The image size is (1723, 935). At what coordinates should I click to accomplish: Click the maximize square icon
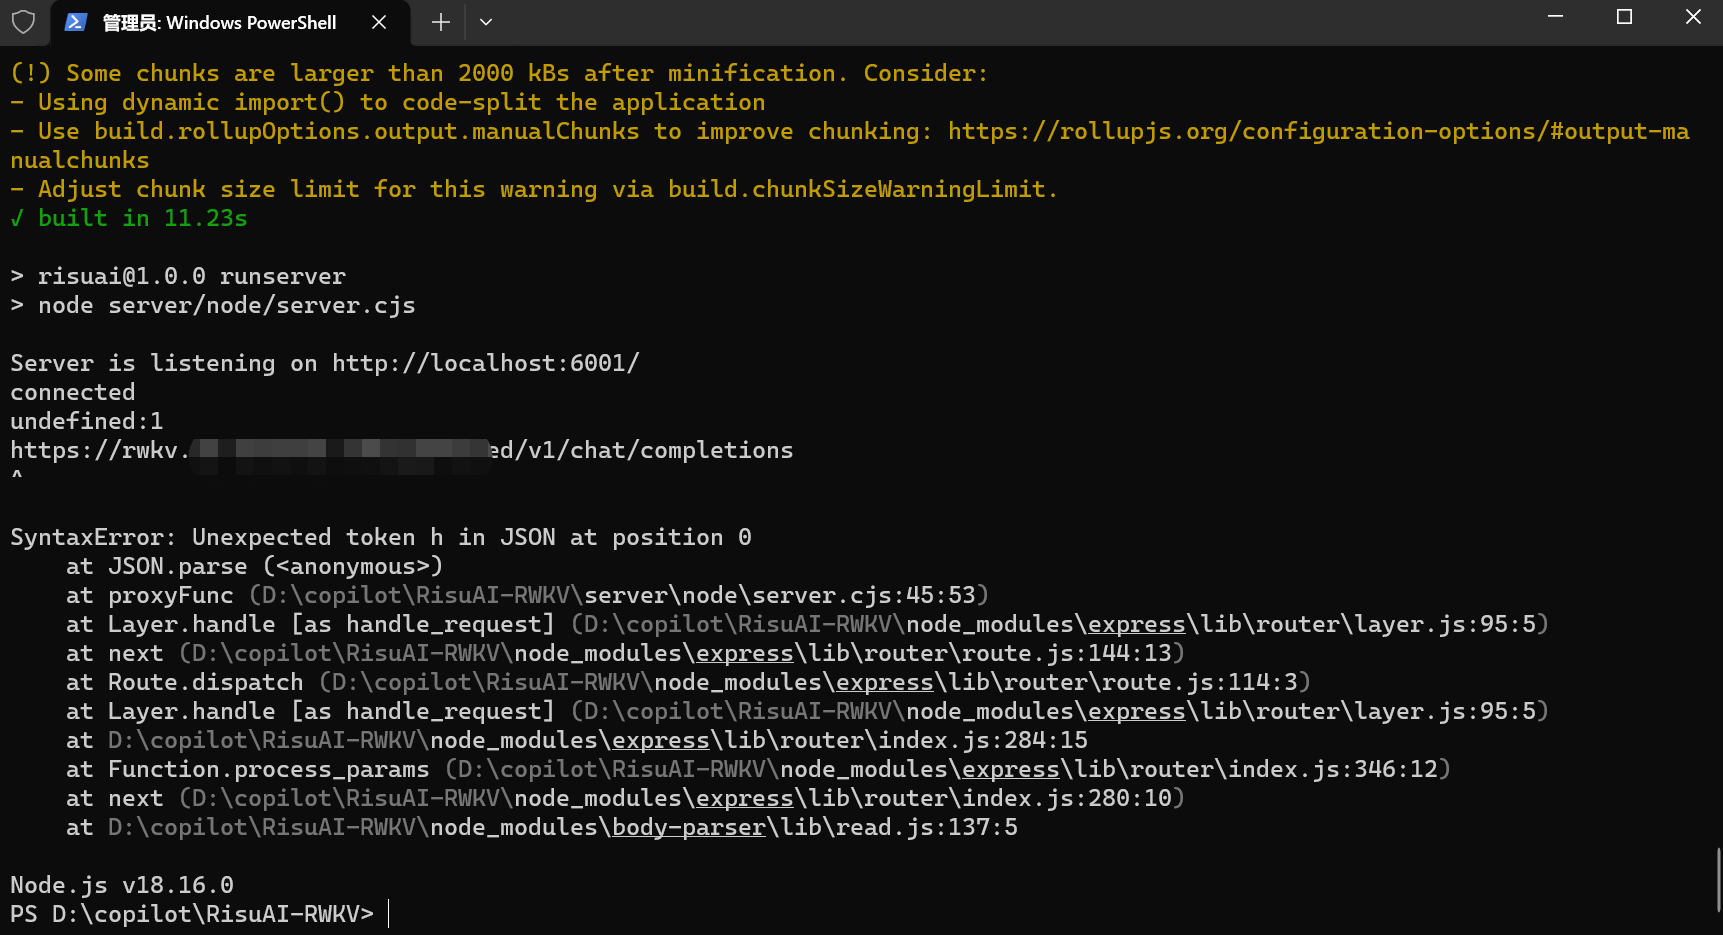pyautogui.click(x=1624, y=17)
